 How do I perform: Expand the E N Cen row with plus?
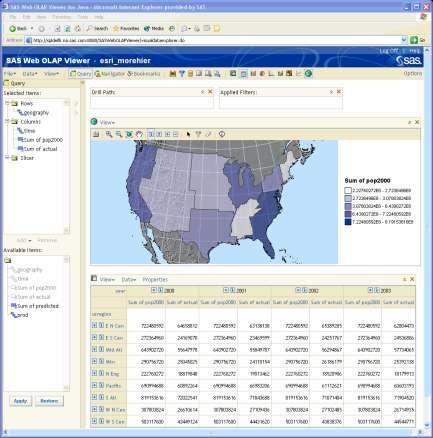(x=94, y=325)
